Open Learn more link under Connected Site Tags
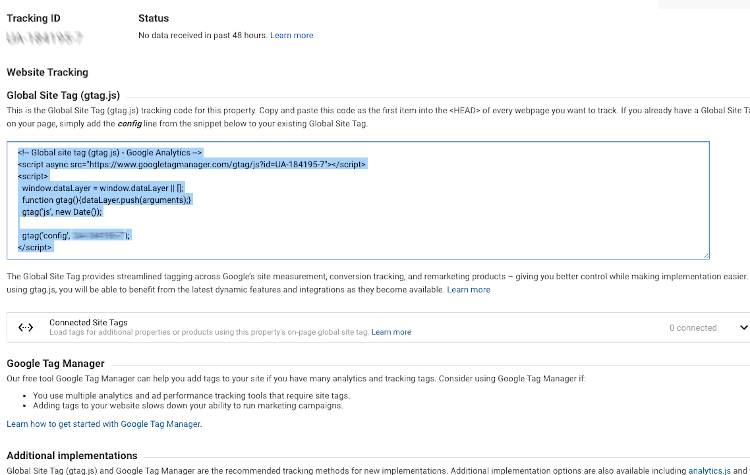Image resolution: width=750 pixels, height=475 pixels. [x=391, y=332]
